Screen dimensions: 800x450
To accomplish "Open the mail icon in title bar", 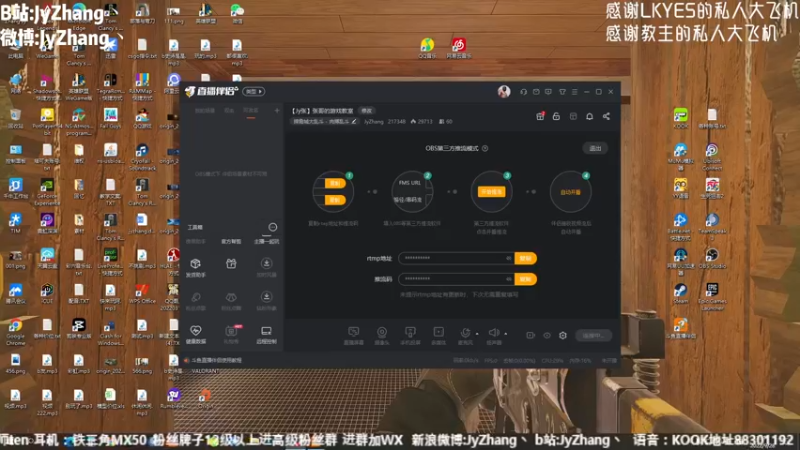I will tap(536, 92).
